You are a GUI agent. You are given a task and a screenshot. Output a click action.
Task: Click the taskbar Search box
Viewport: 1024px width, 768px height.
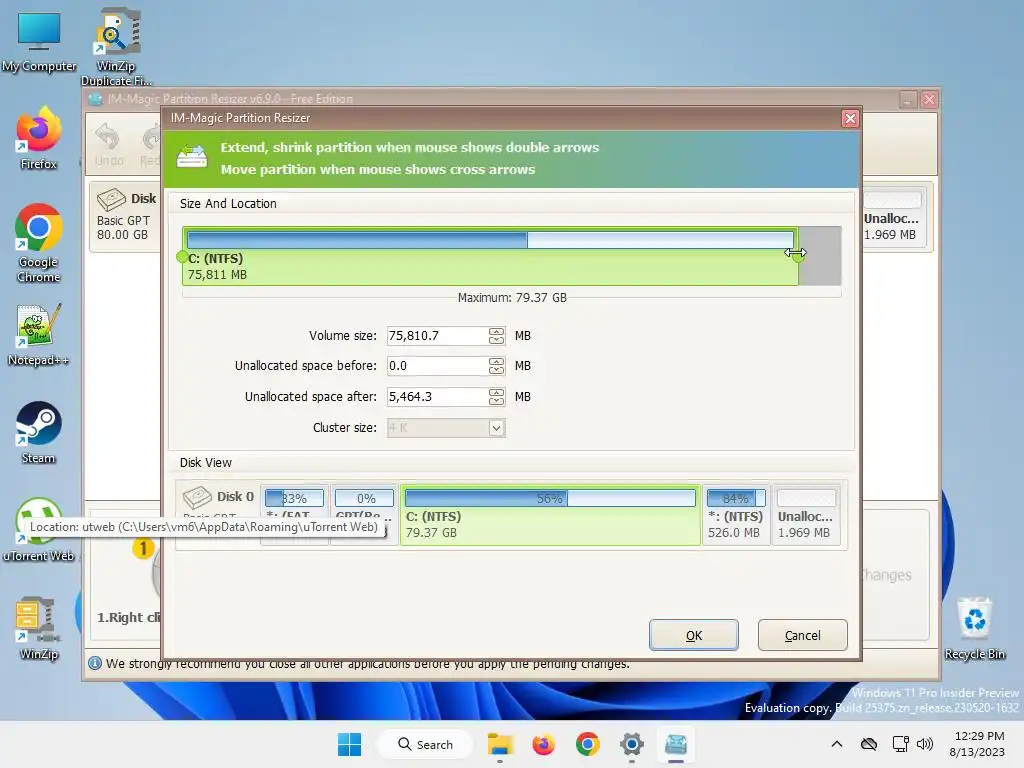(x=425, y=744)
